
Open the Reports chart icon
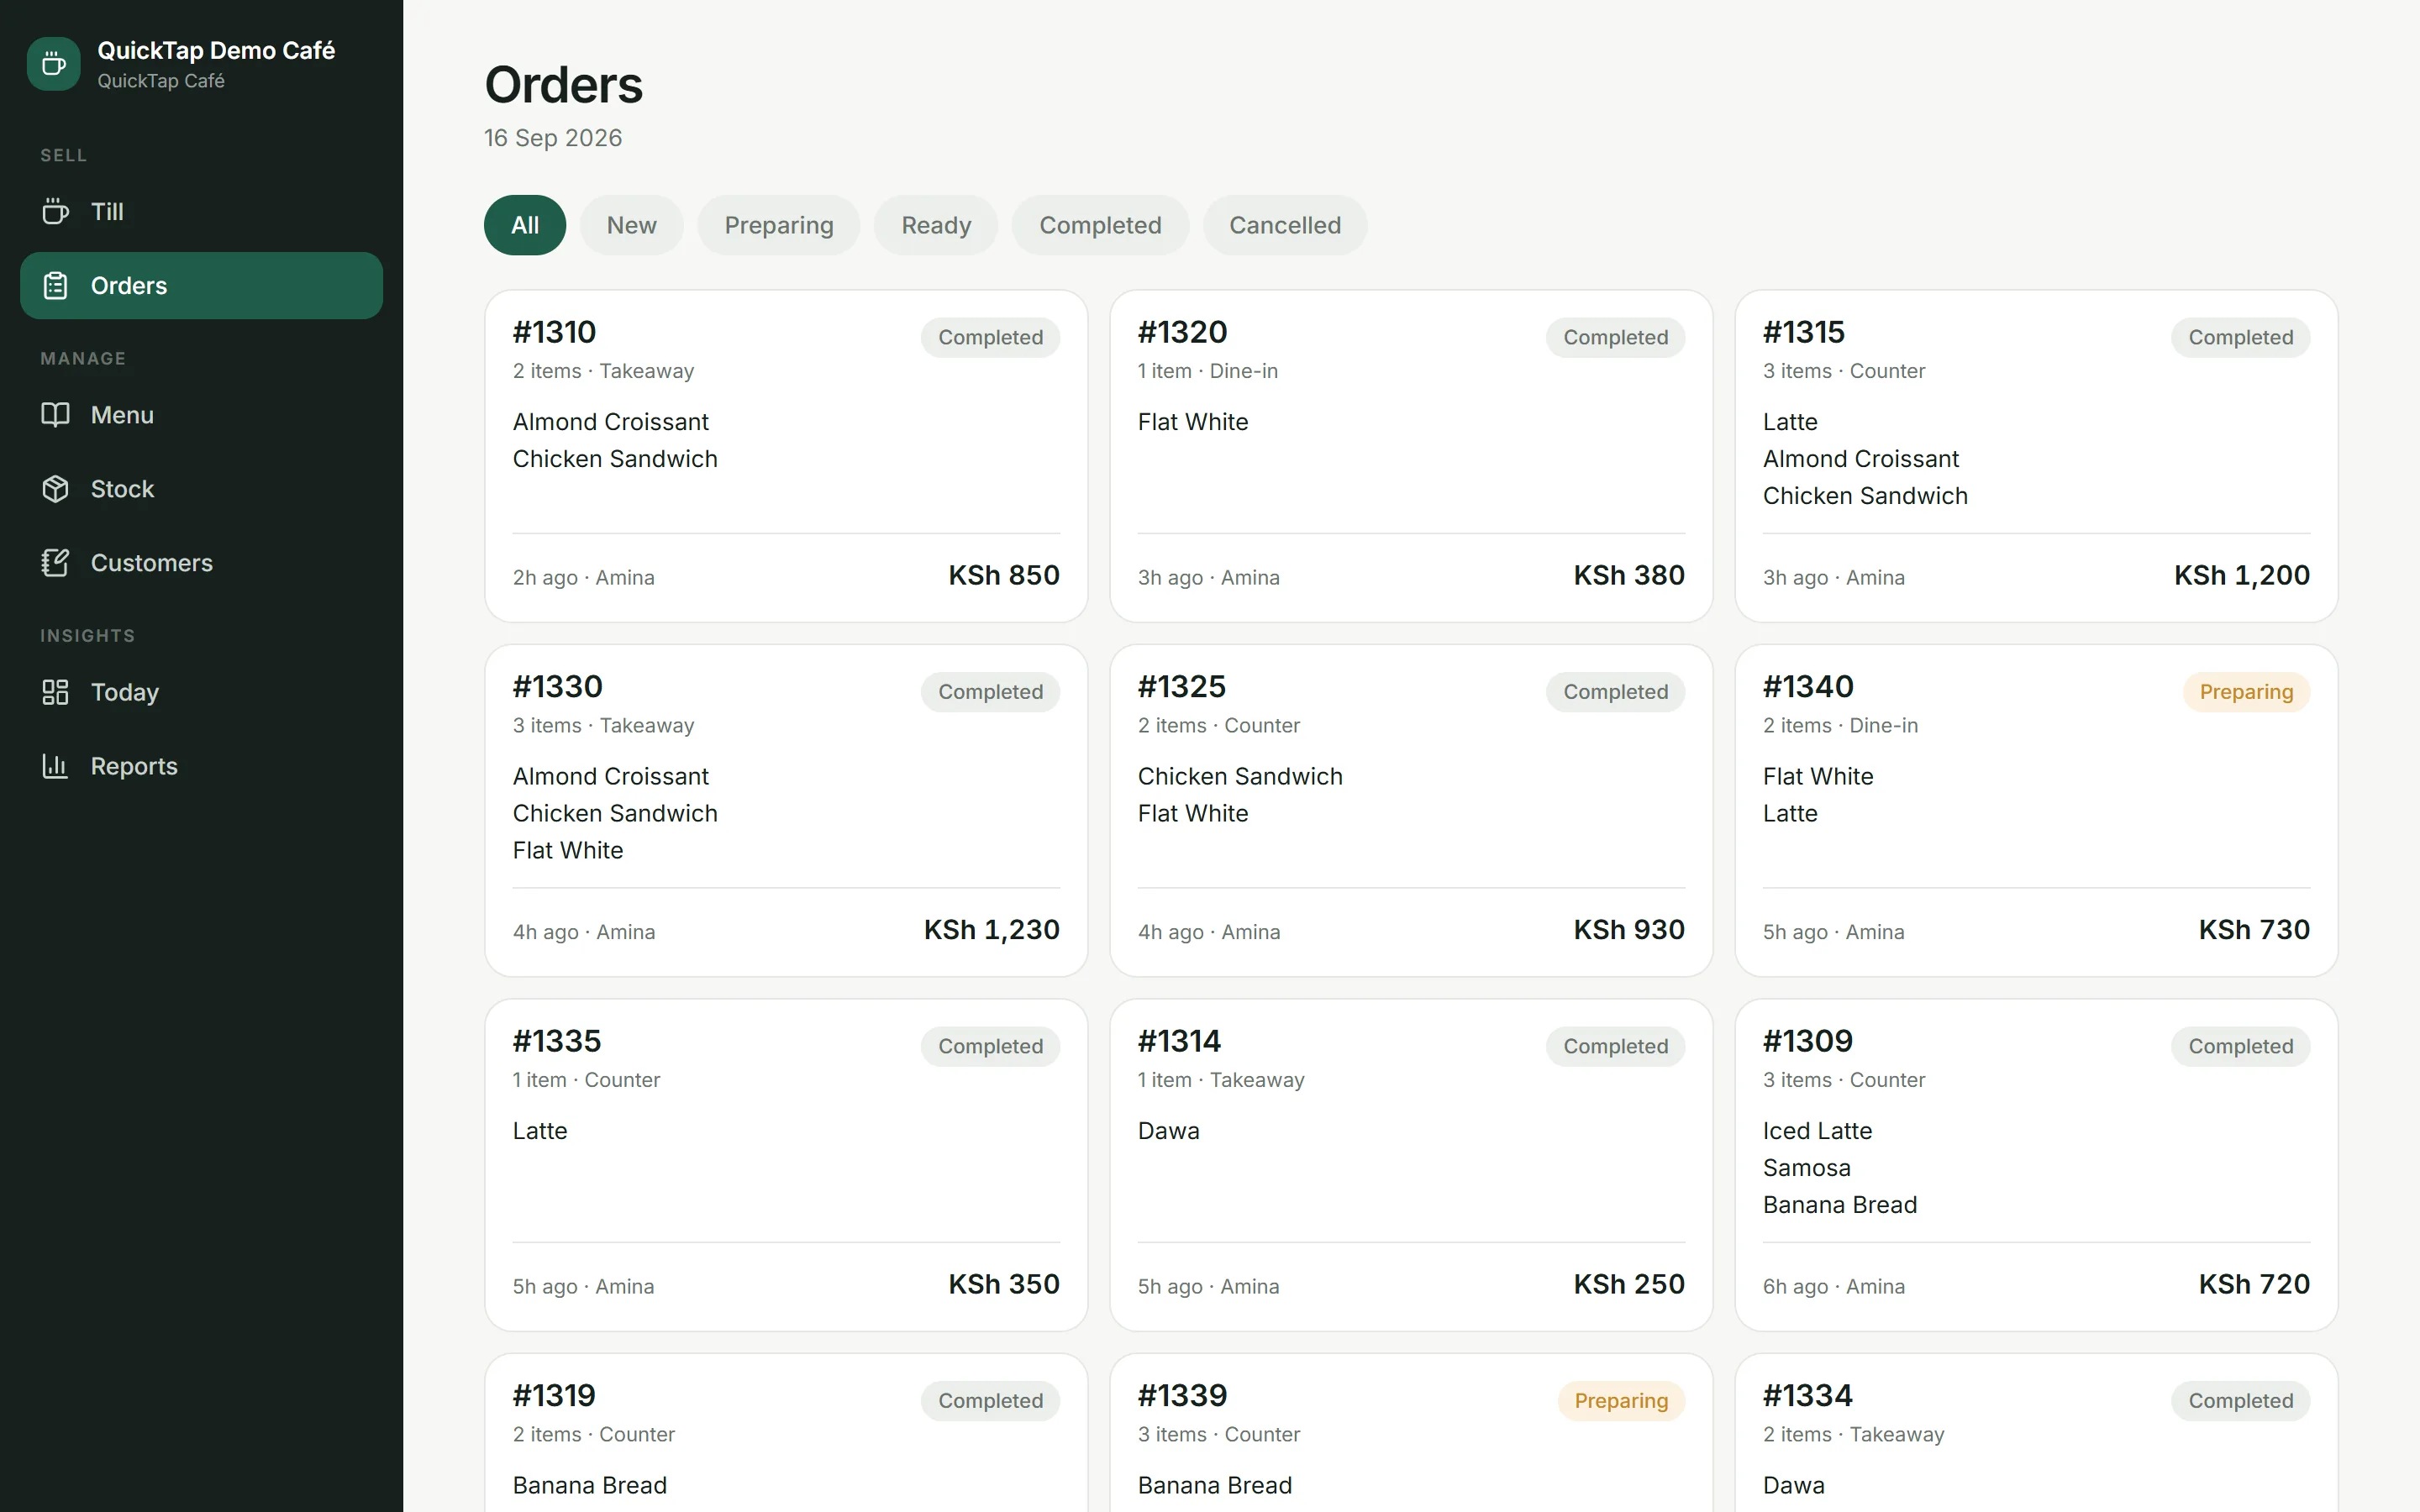(55, 766)
